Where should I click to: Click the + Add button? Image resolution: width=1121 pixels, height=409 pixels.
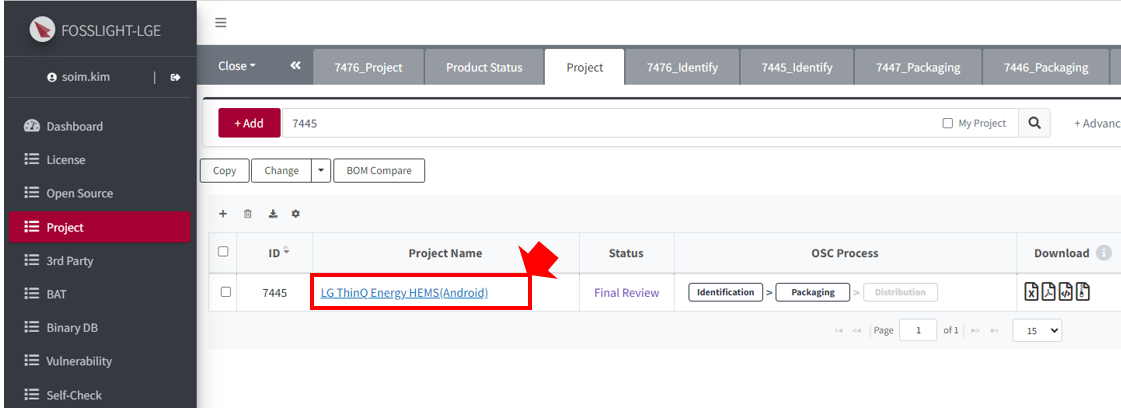(249, 123)
